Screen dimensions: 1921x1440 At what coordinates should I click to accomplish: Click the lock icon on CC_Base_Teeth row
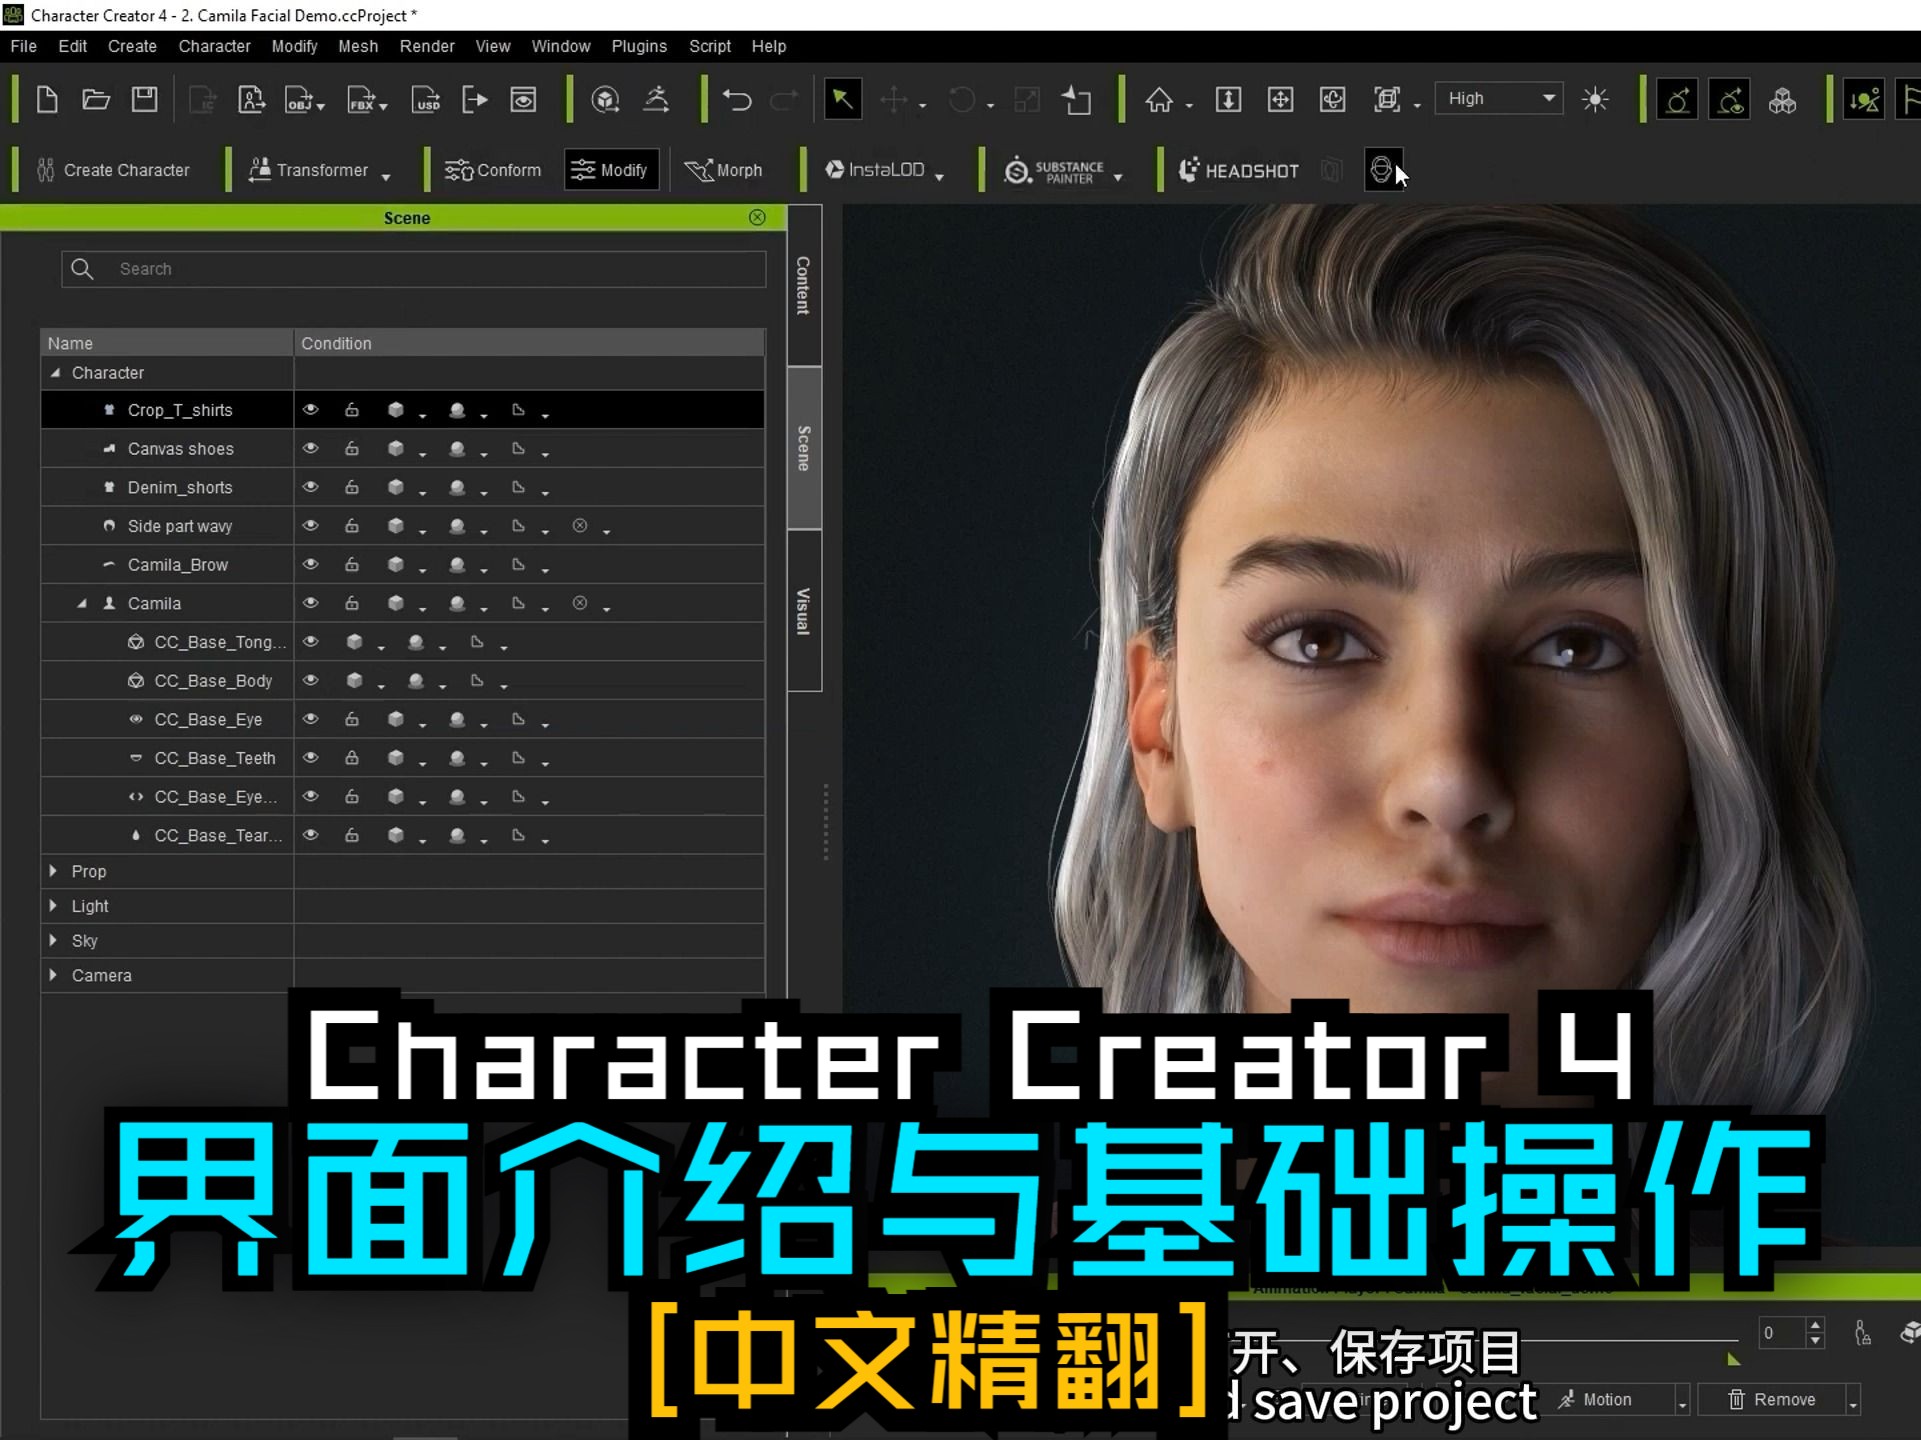tap(352, 758)
